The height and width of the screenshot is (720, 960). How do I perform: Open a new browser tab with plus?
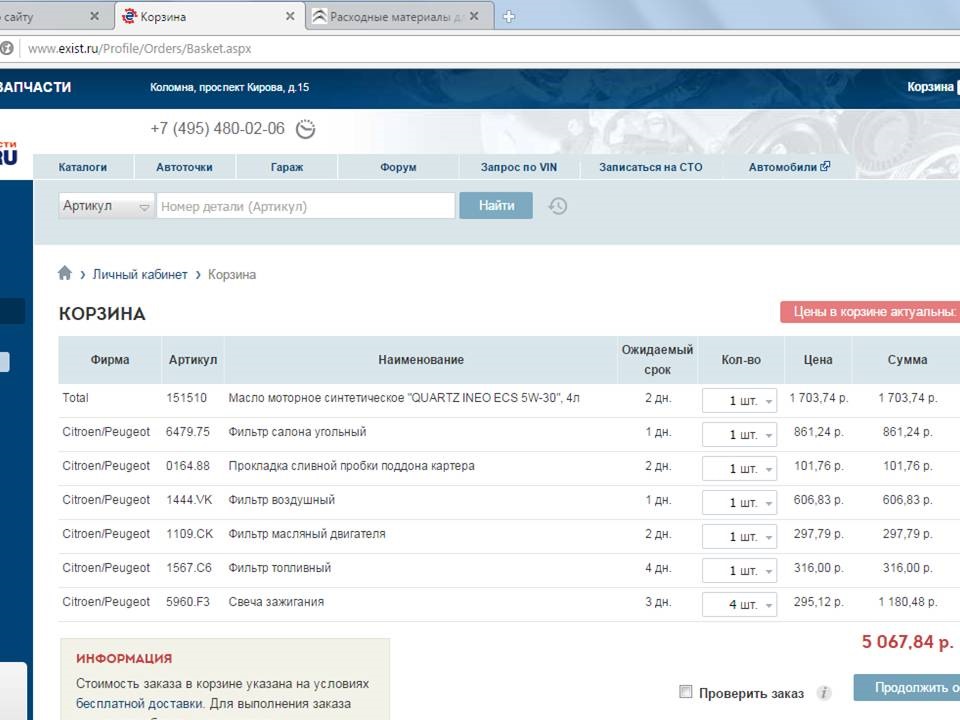(509, 17)
